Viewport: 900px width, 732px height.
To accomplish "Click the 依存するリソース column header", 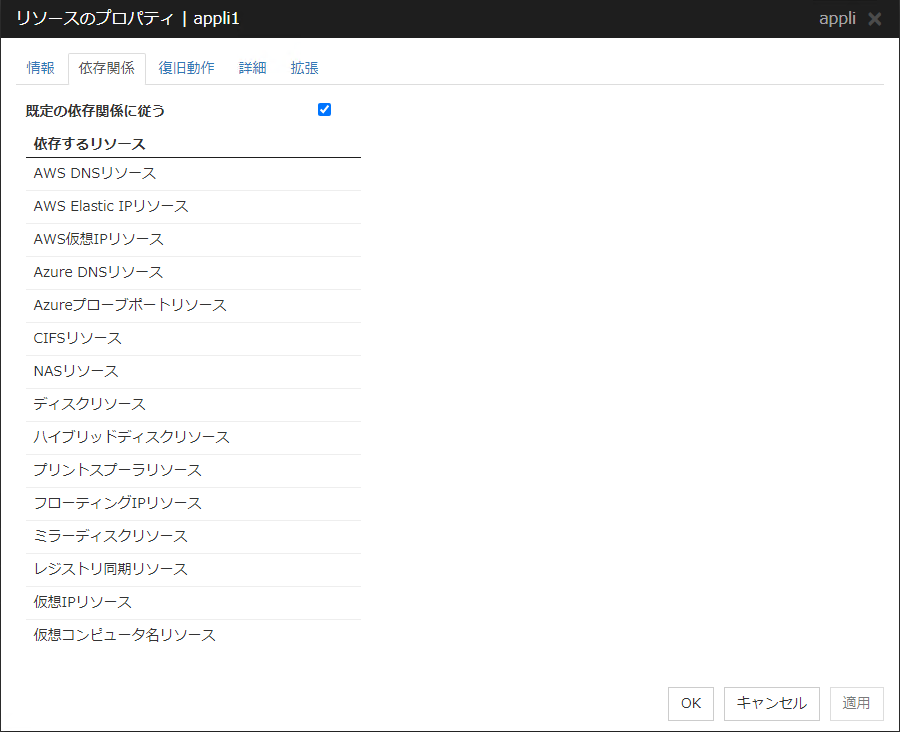I will (x=90, y=144).
